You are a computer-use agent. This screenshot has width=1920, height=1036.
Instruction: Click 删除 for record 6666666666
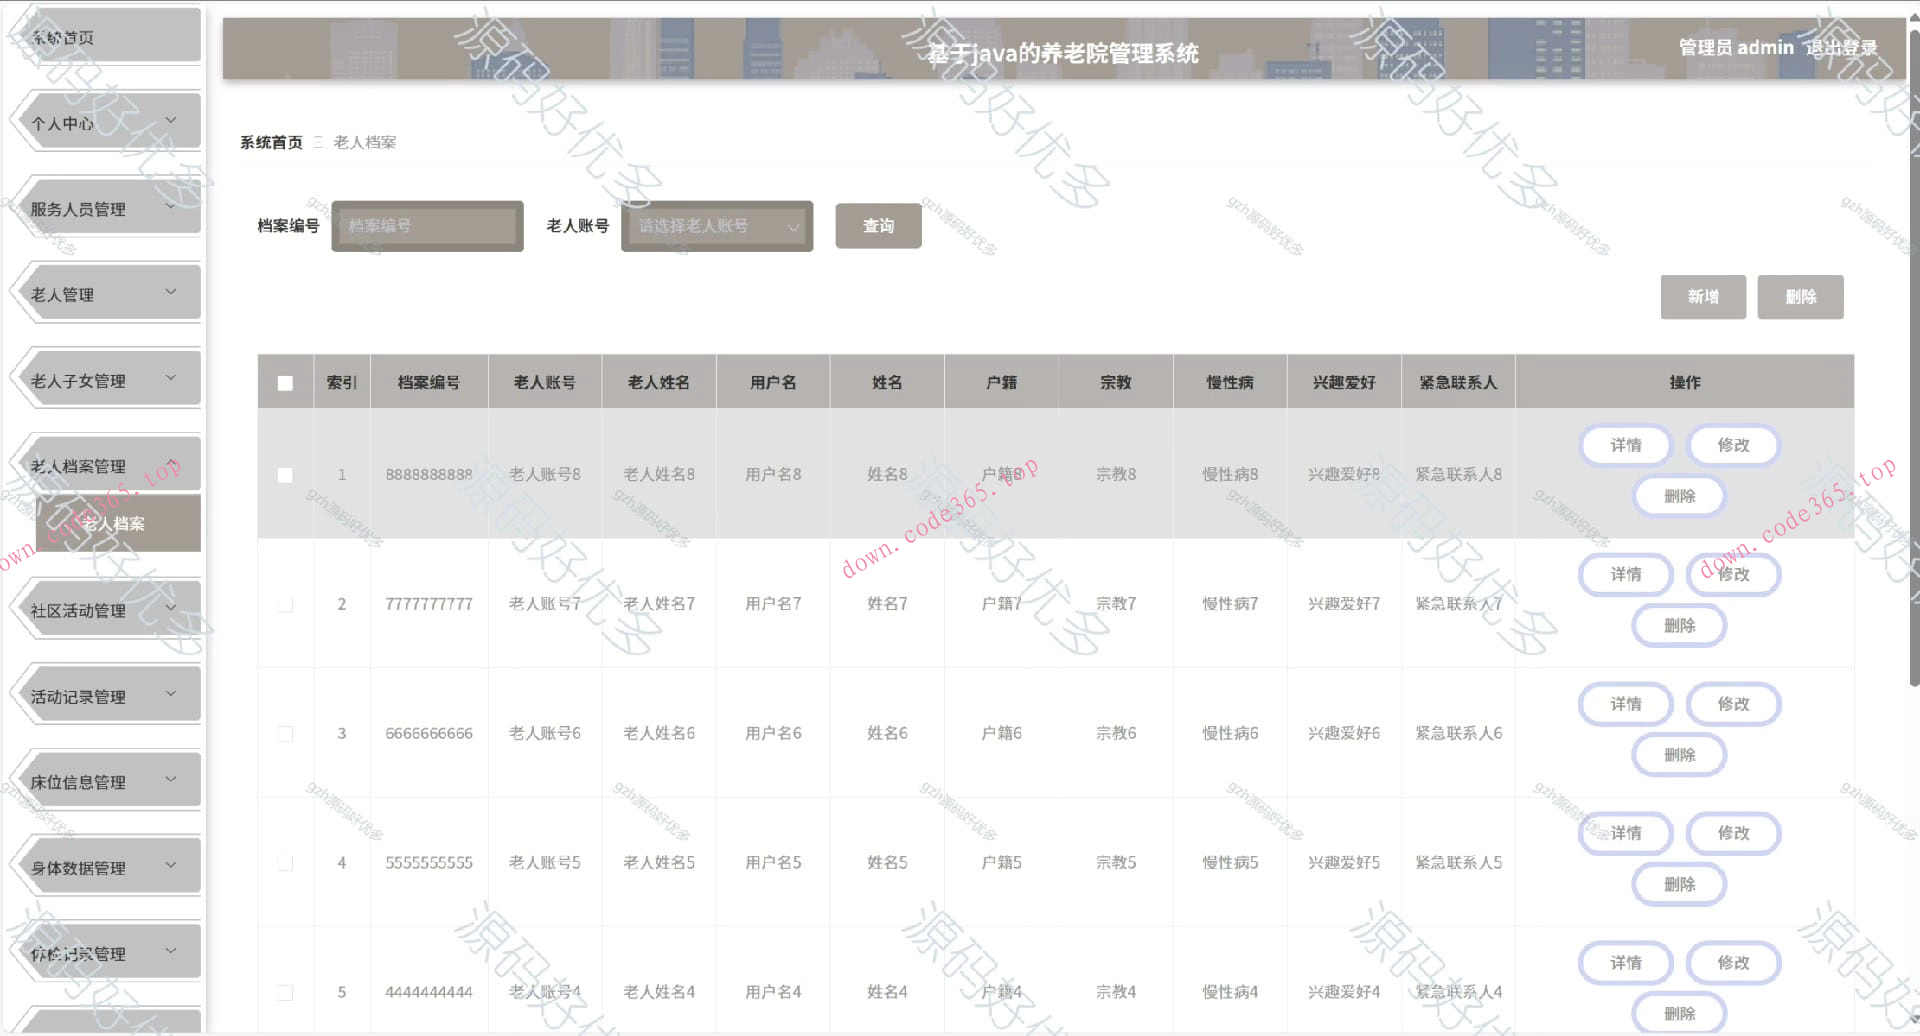(1679, 754)
